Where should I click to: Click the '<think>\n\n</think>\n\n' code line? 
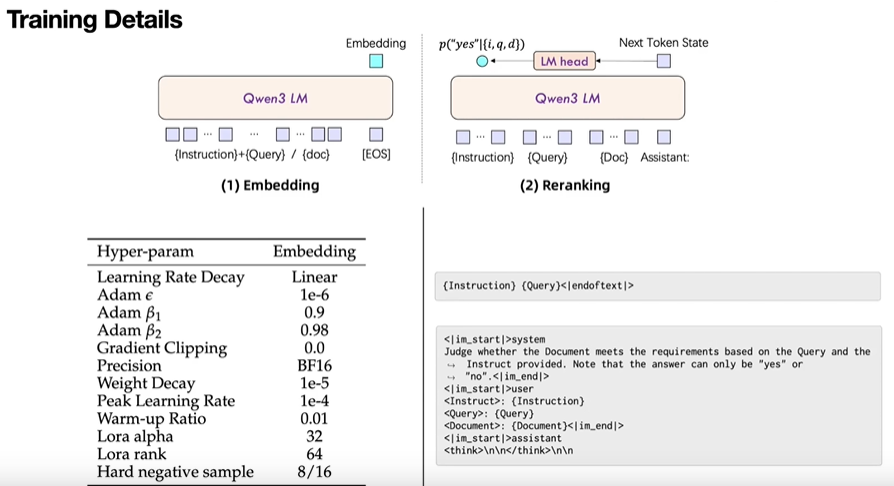point(509,451)
